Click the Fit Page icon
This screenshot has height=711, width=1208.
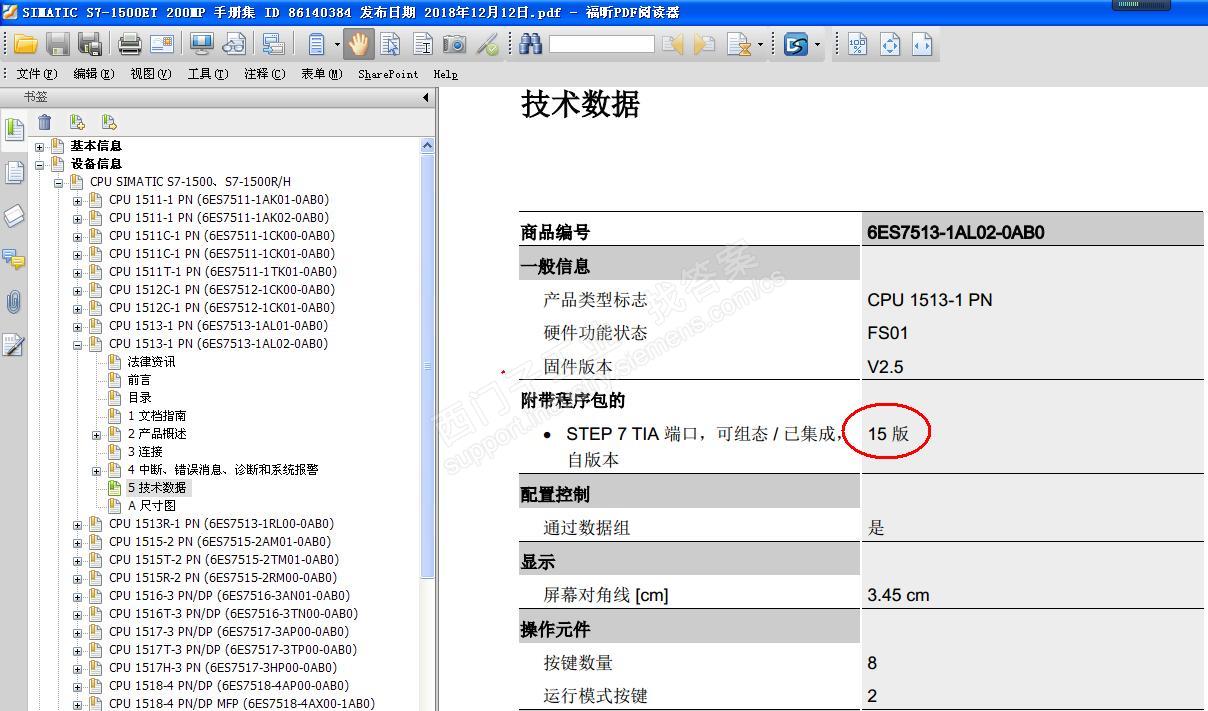pyautogui.click(x=890, y=44)
